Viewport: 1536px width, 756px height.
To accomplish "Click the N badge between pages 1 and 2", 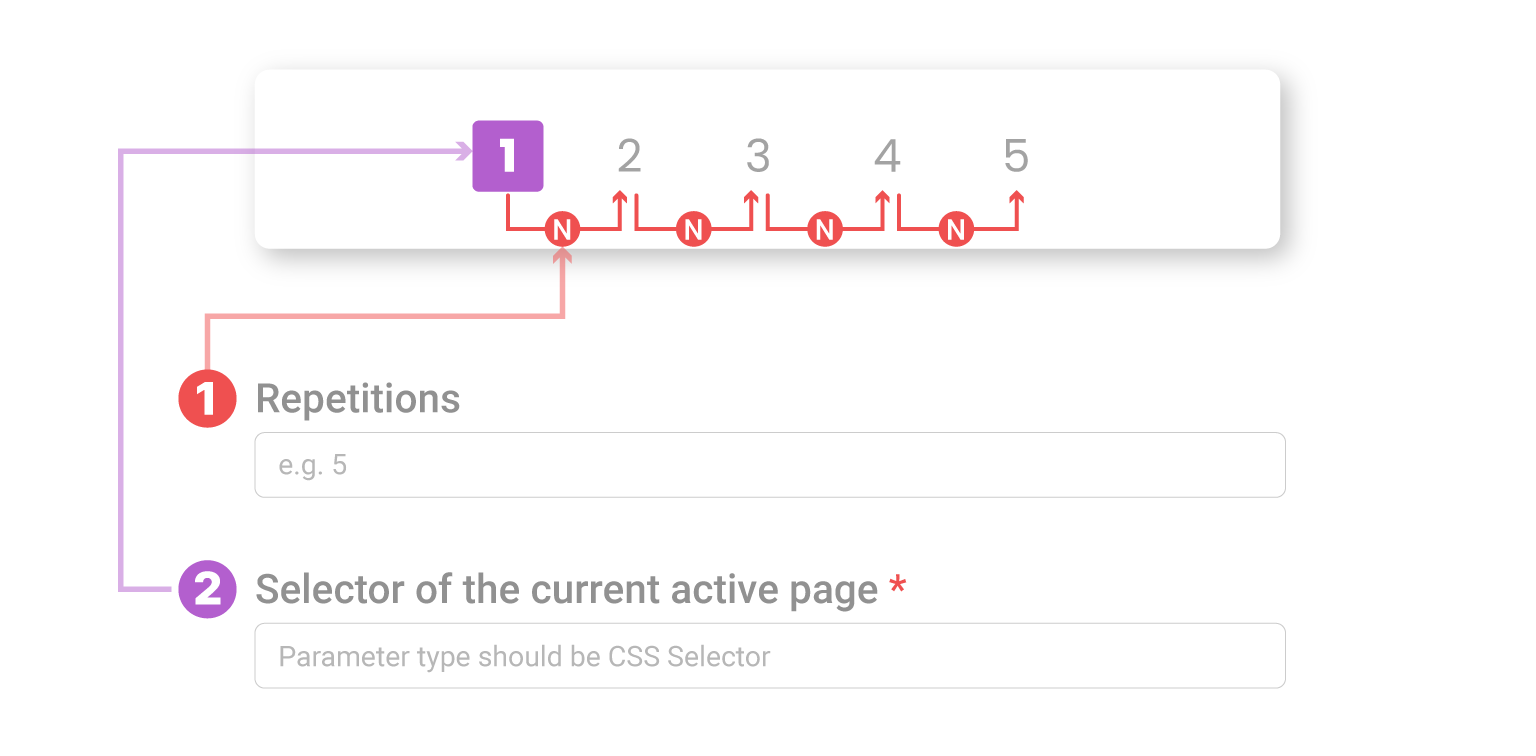I will point(562,230).
